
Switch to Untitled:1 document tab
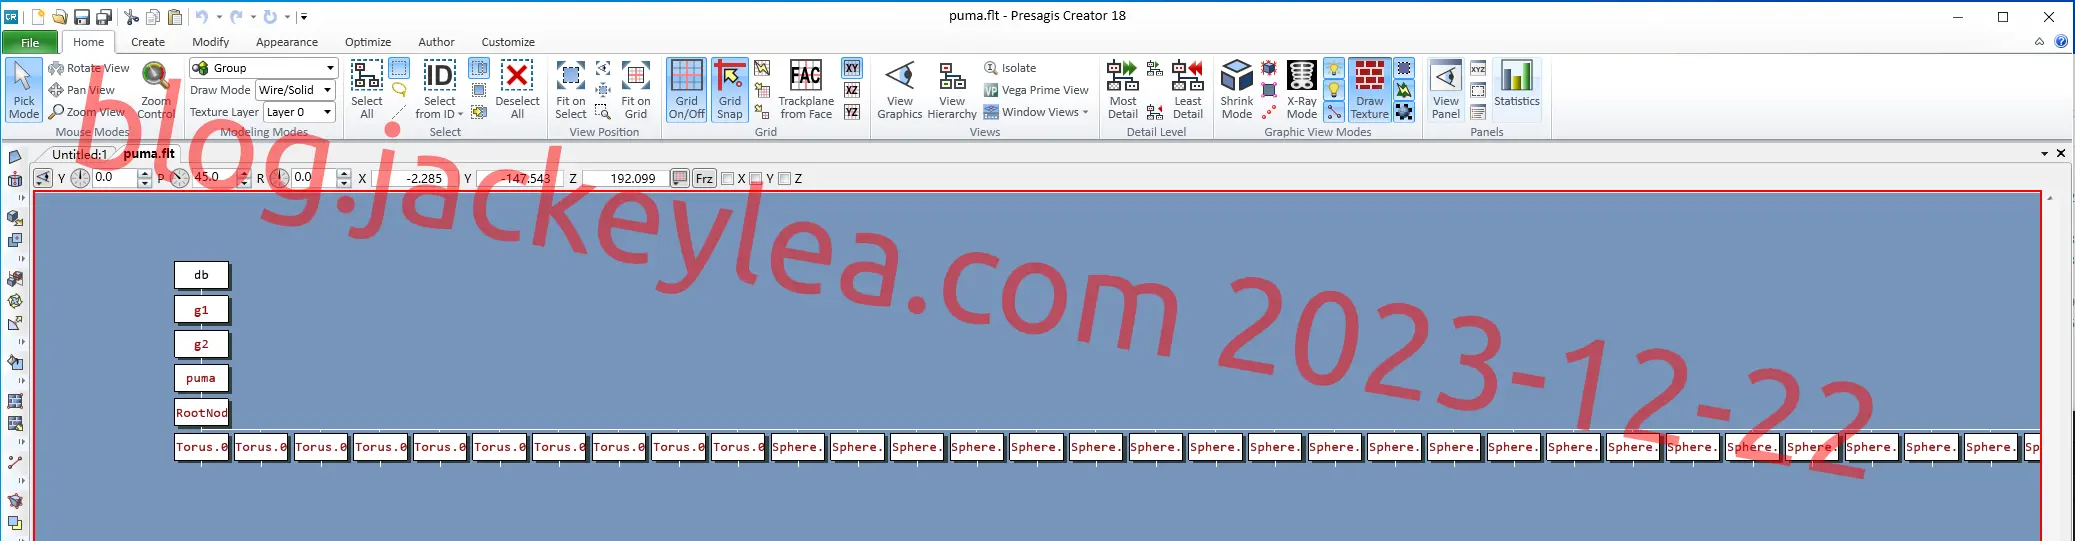point(79,154)
